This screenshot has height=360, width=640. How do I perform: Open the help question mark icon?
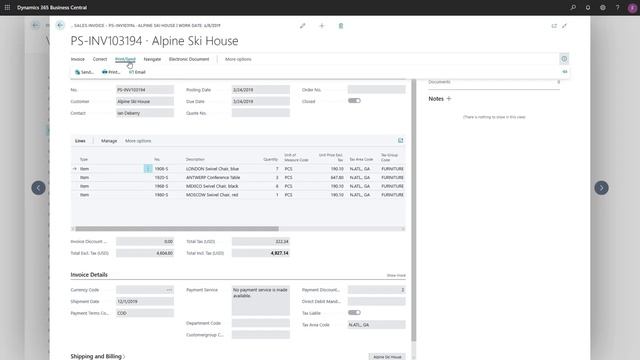coord(617,7)
